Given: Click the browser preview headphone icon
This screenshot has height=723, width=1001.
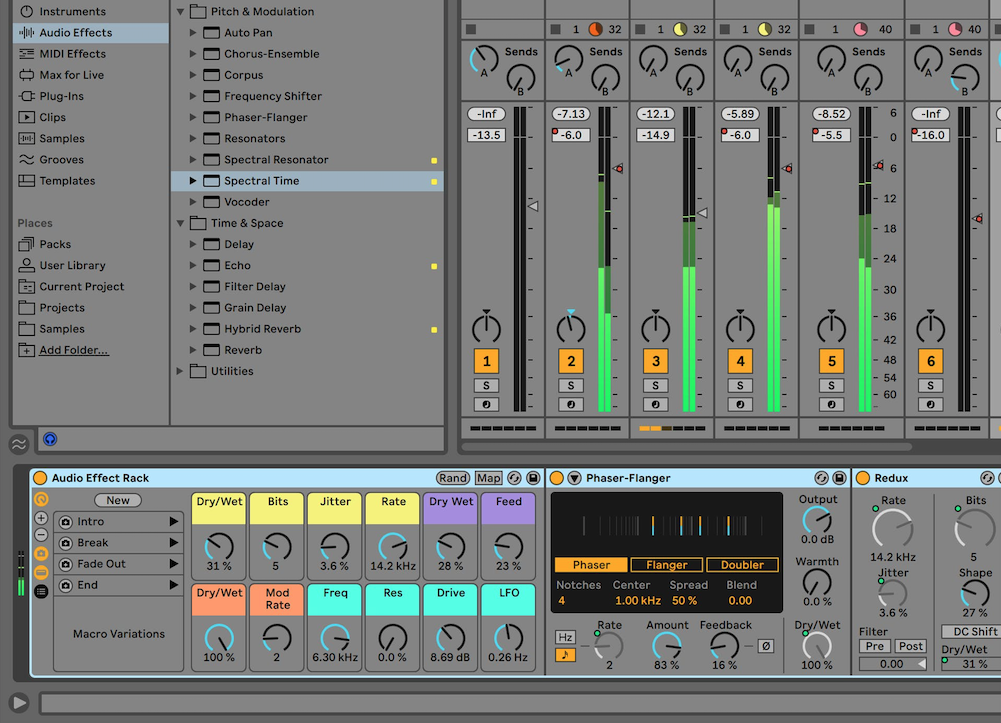Looking at the screenshot, I should pos(50,439).
